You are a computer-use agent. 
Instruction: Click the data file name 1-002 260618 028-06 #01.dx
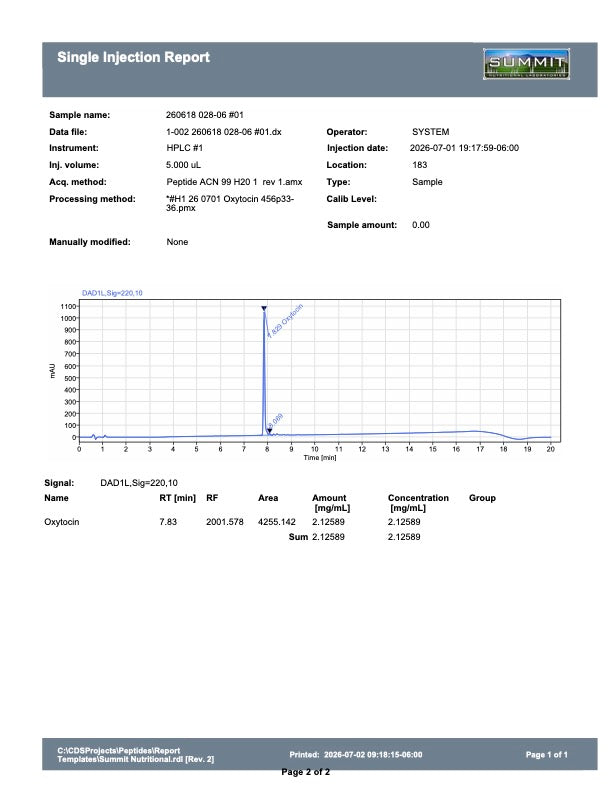pos(224,132)
